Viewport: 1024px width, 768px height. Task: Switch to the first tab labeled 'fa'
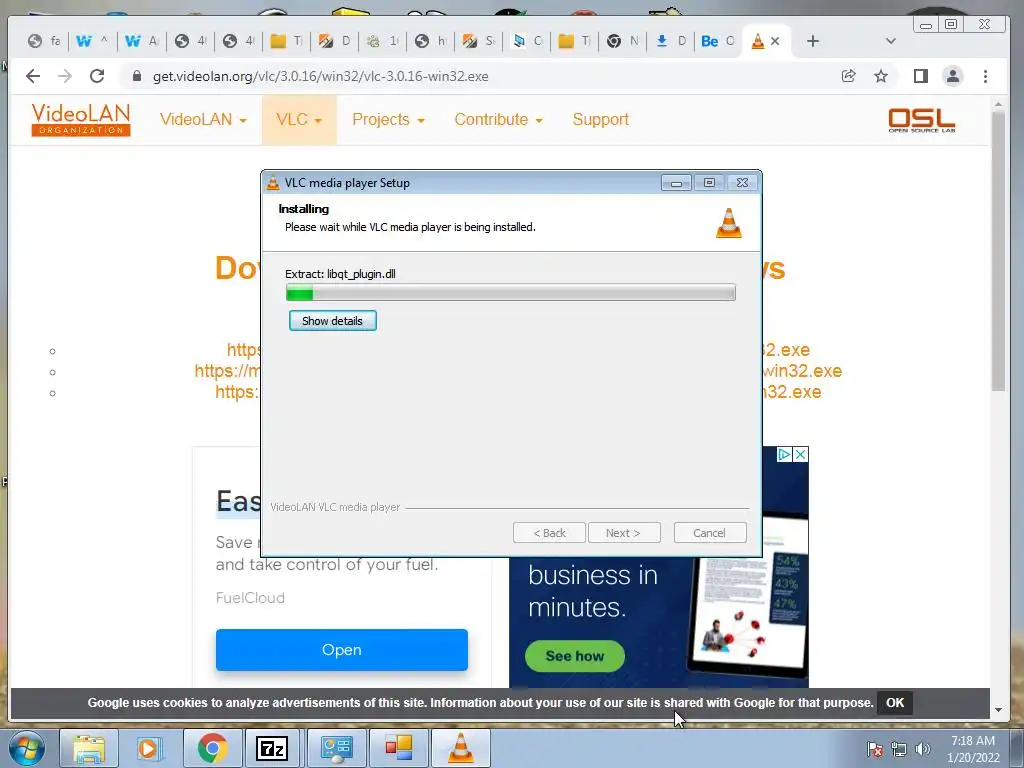click(x=44, y=41)
